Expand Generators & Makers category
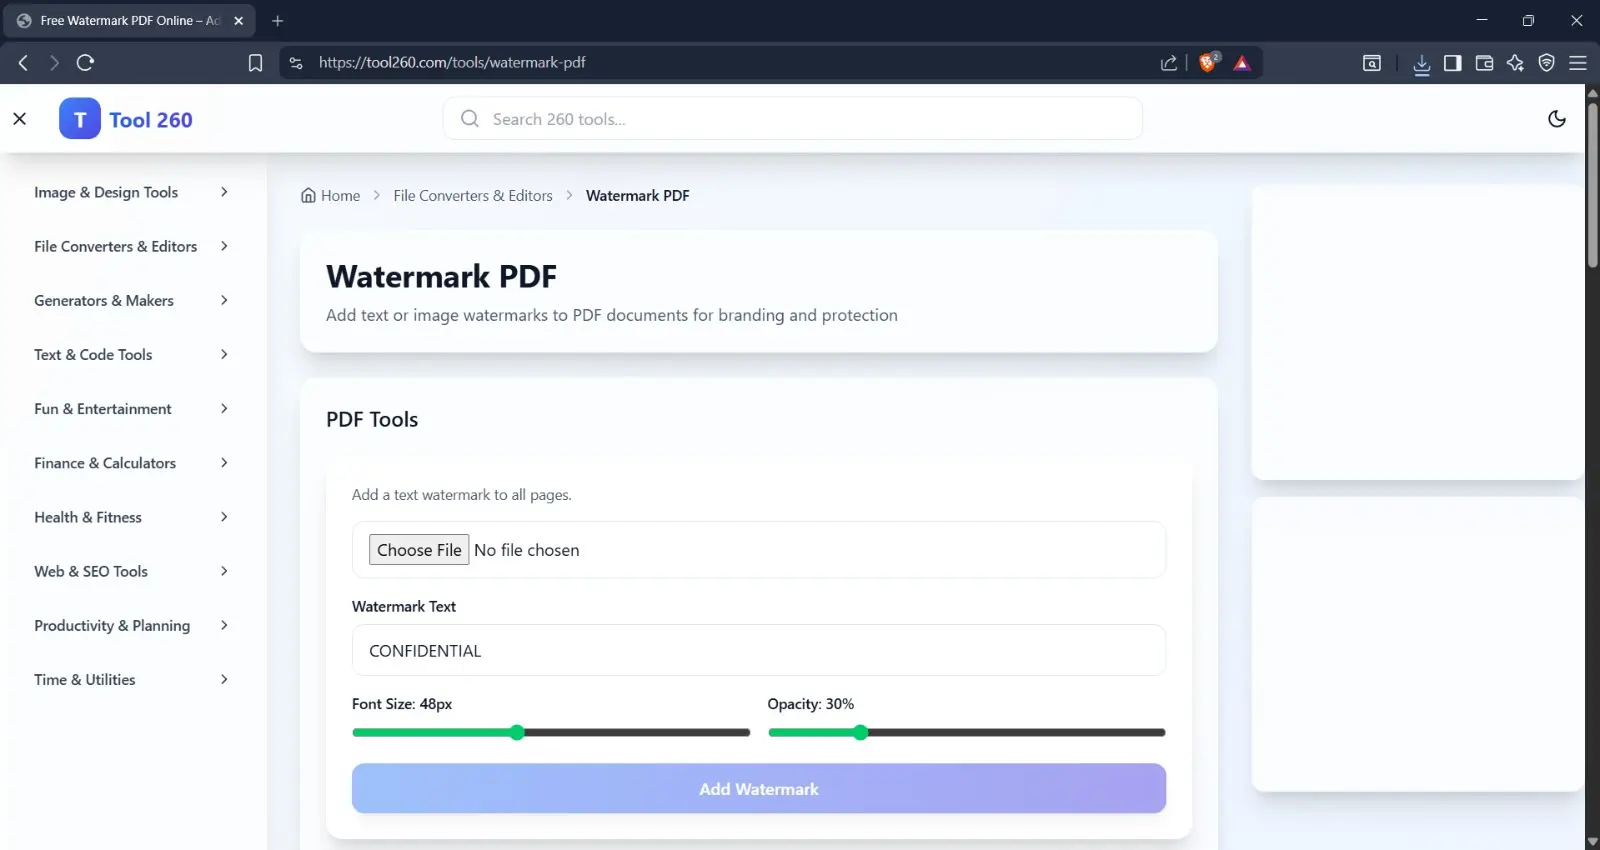 click(x=131, y=300)
